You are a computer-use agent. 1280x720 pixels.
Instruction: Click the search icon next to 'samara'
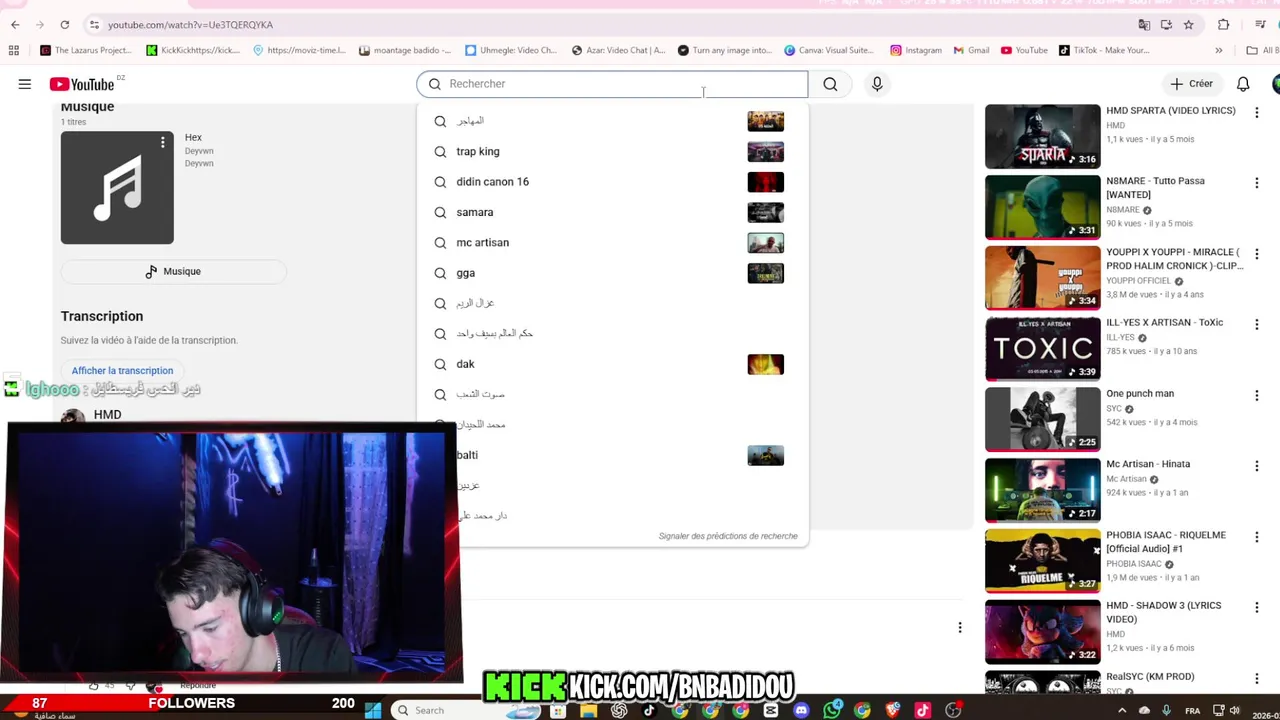pos(440,212)
